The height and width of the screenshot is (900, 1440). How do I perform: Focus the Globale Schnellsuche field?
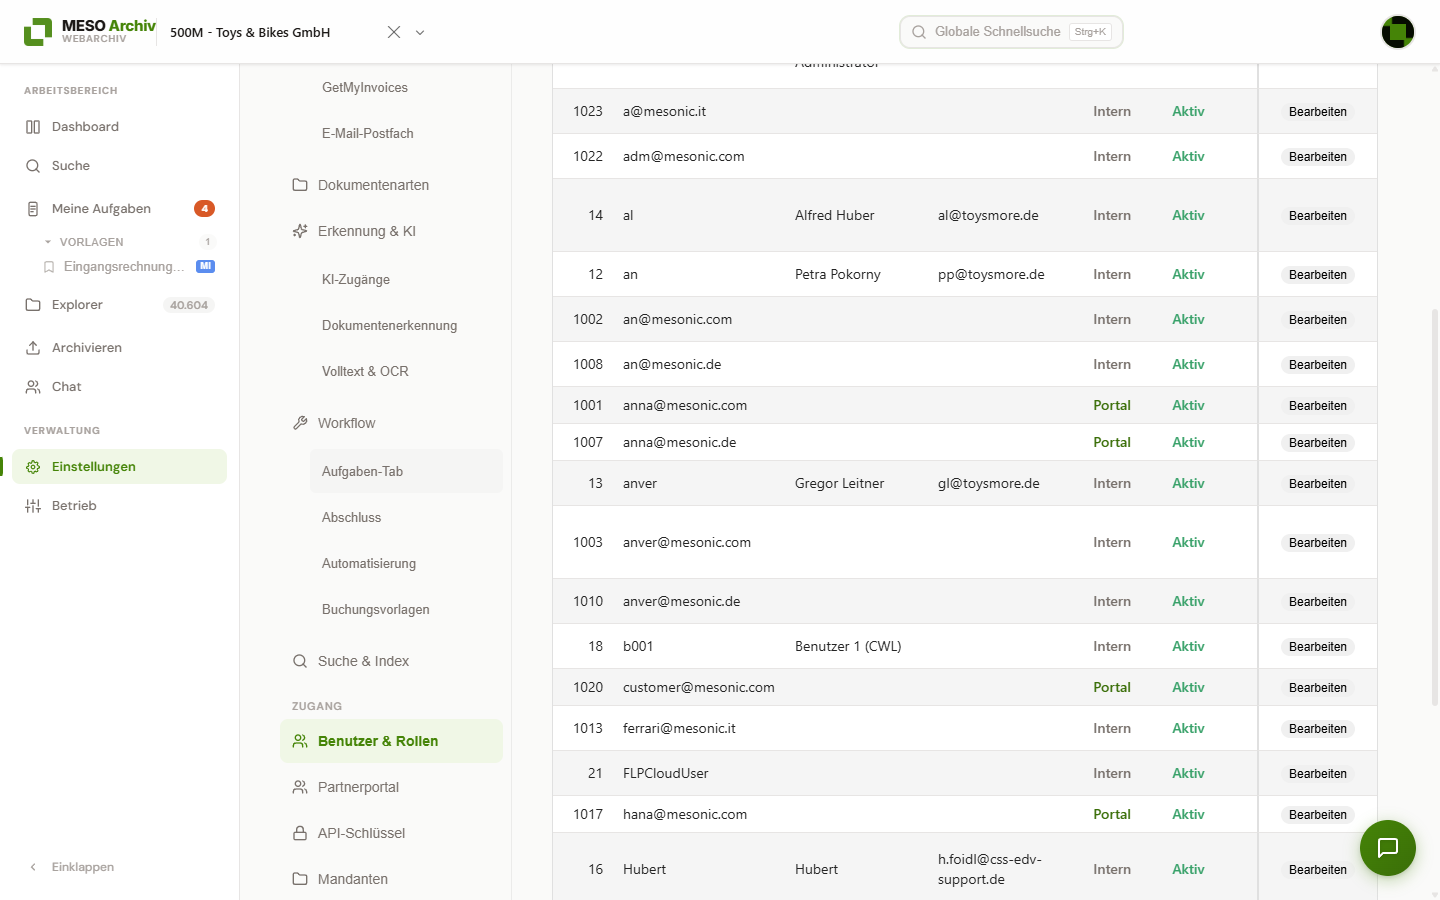tap(1011, 32)
